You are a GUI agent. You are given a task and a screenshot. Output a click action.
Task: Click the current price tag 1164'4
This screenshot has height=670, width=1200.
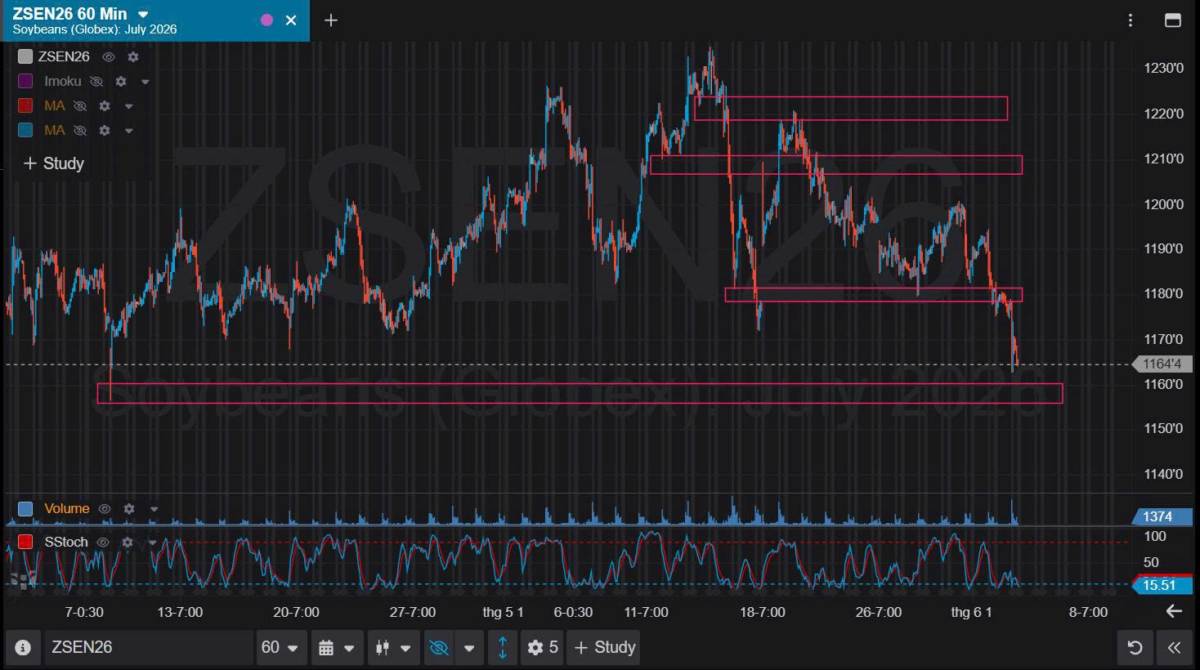point(1160,364)
